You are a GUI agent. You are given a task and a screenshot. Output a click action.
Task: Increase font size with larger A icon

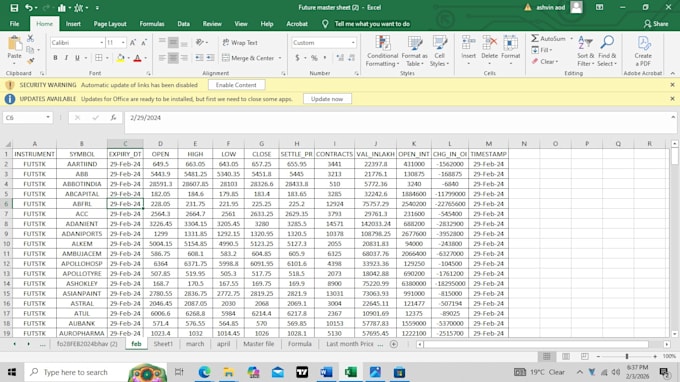133,42
